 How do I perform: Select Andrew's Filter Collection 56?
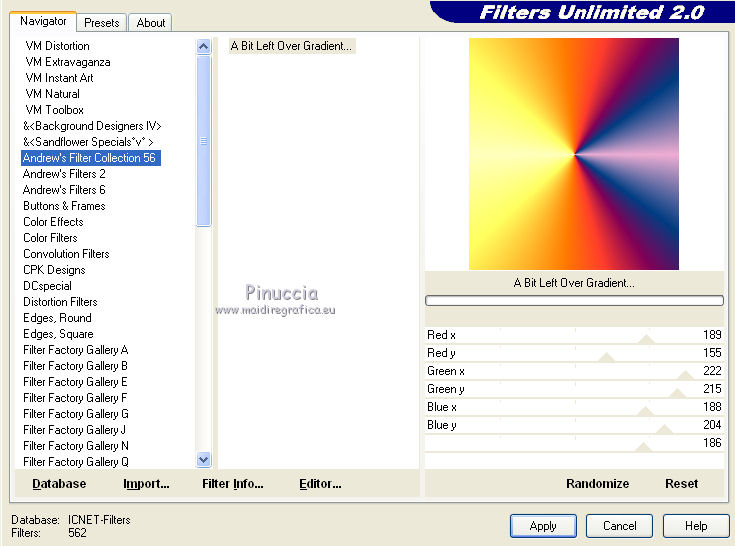(91, 158)
